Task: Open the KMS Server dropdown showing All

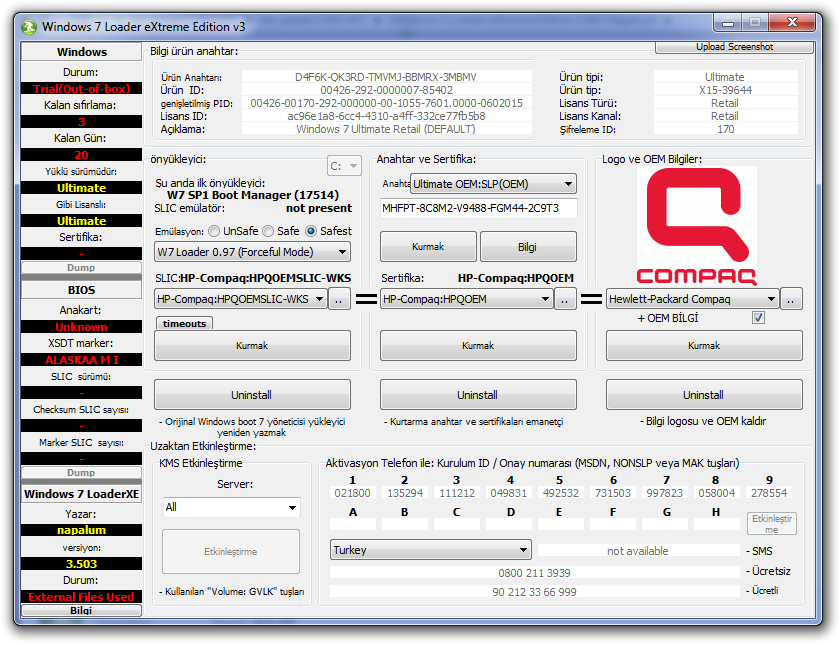Action: [x=231, y=507]
